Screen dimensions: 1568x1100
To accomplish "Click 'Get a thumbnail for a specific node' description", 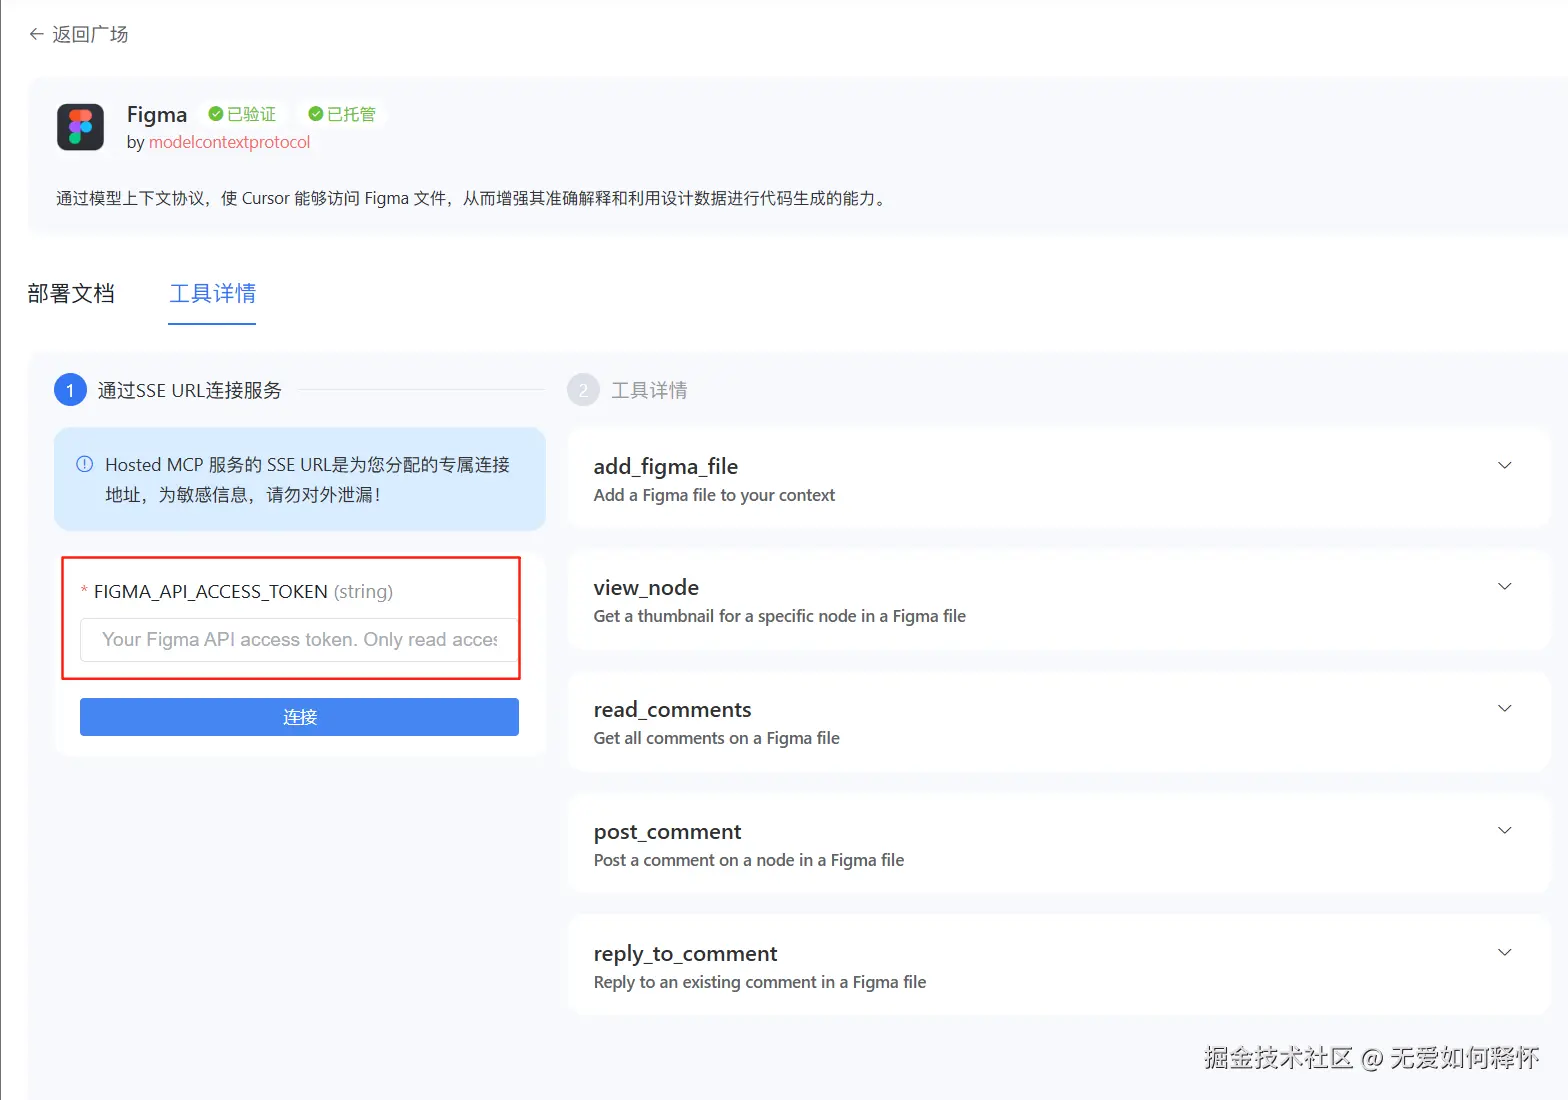I will (x=780, y=616).
